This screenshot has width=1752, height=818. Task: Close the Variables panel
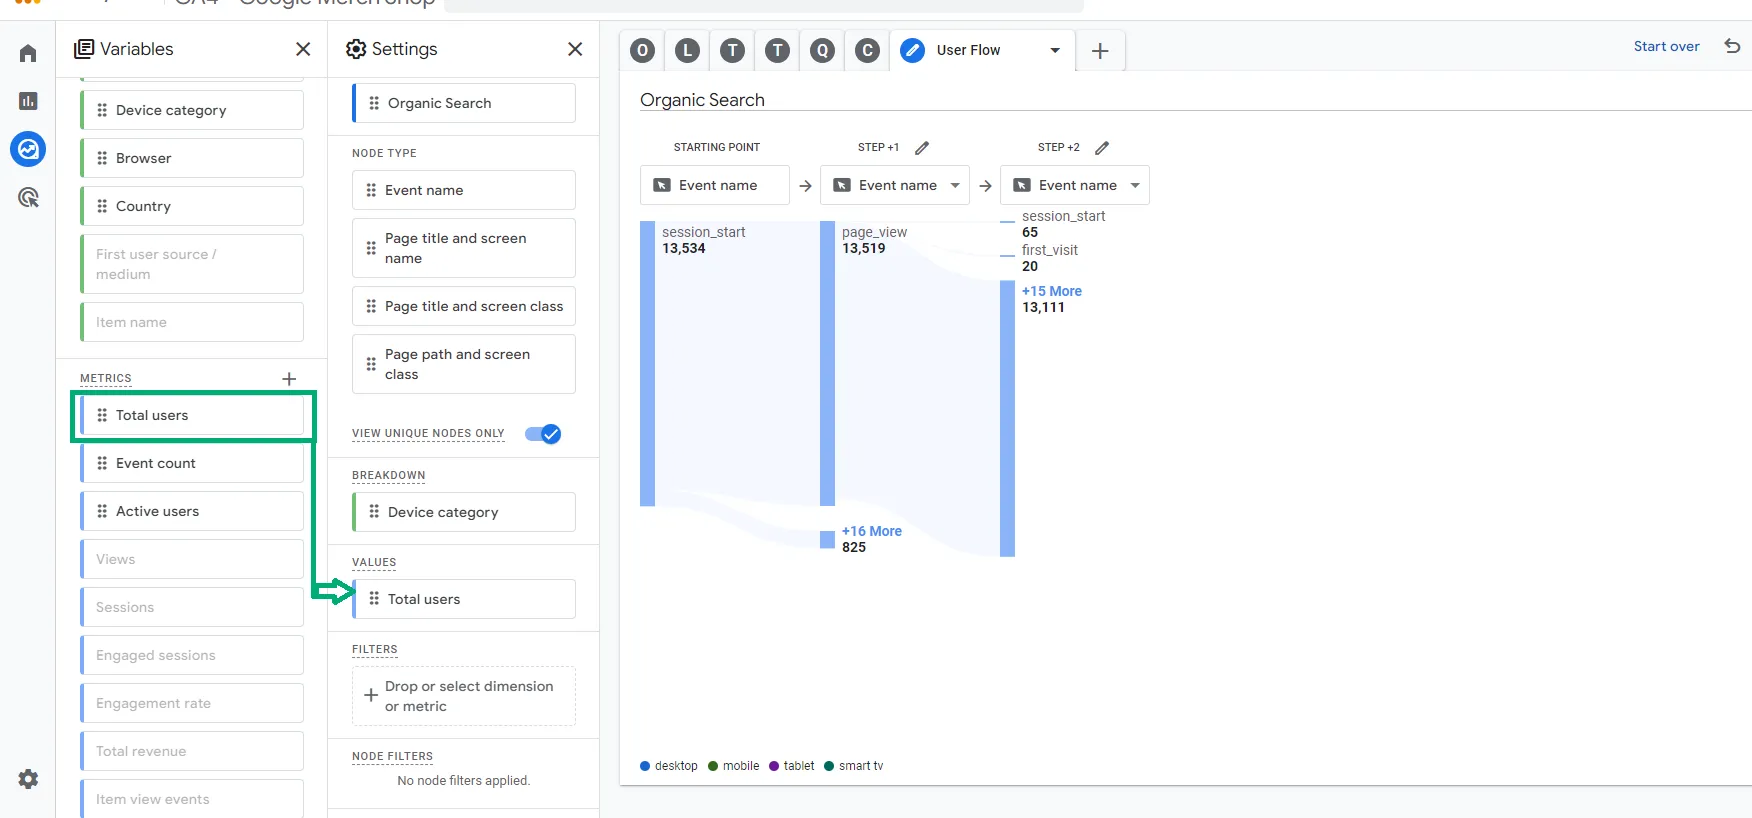[x=303, y=49]
